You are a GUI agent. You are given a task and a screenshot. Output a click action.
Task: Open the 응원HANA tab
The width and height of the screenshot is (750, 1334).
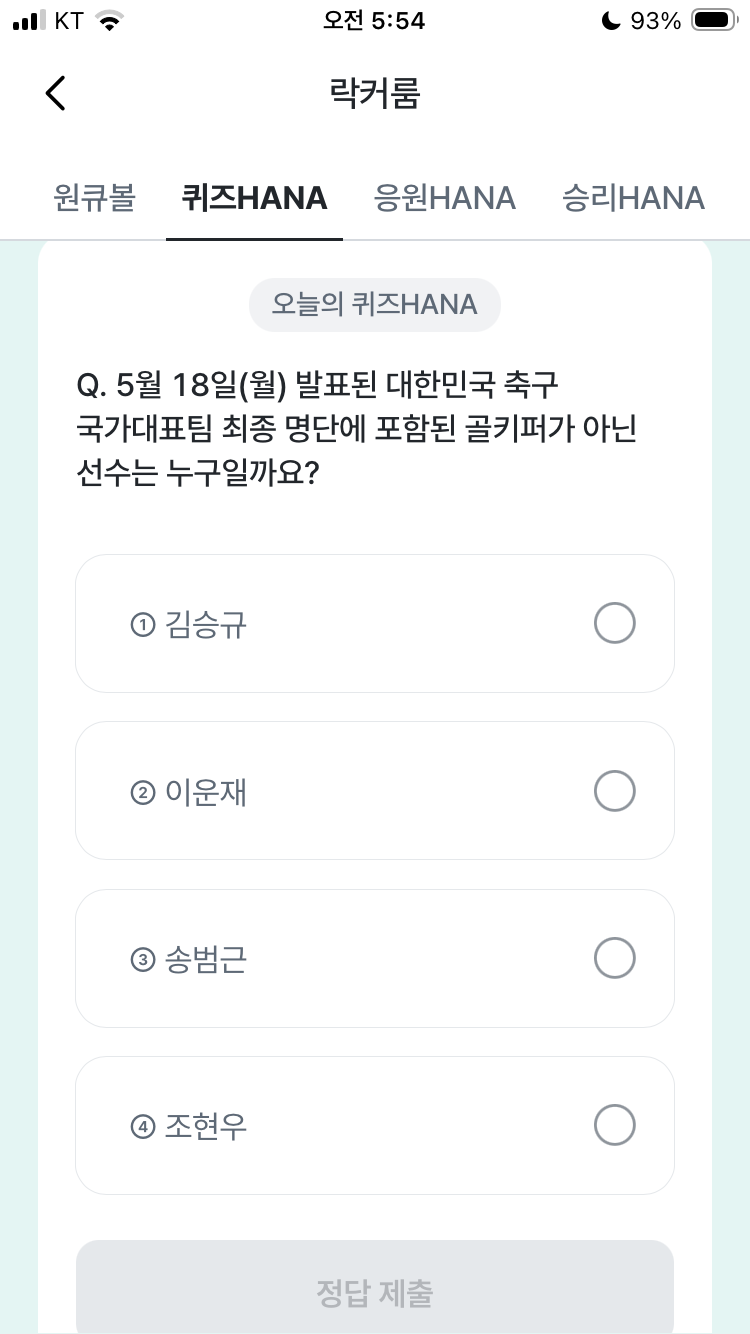coord(444,198)
